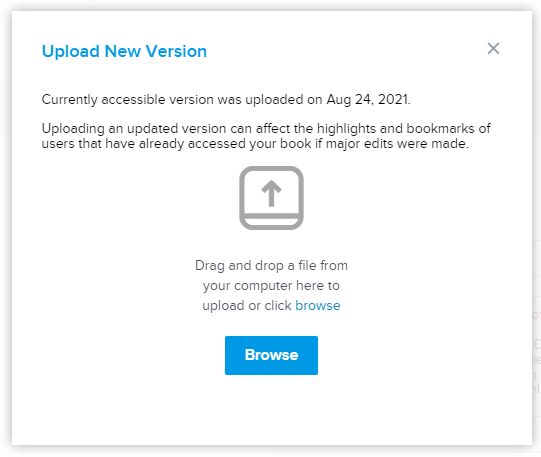Click the word 'Upload' in the dialog title
This screenshot has height=457, width=541.
(x=71, y=52)
